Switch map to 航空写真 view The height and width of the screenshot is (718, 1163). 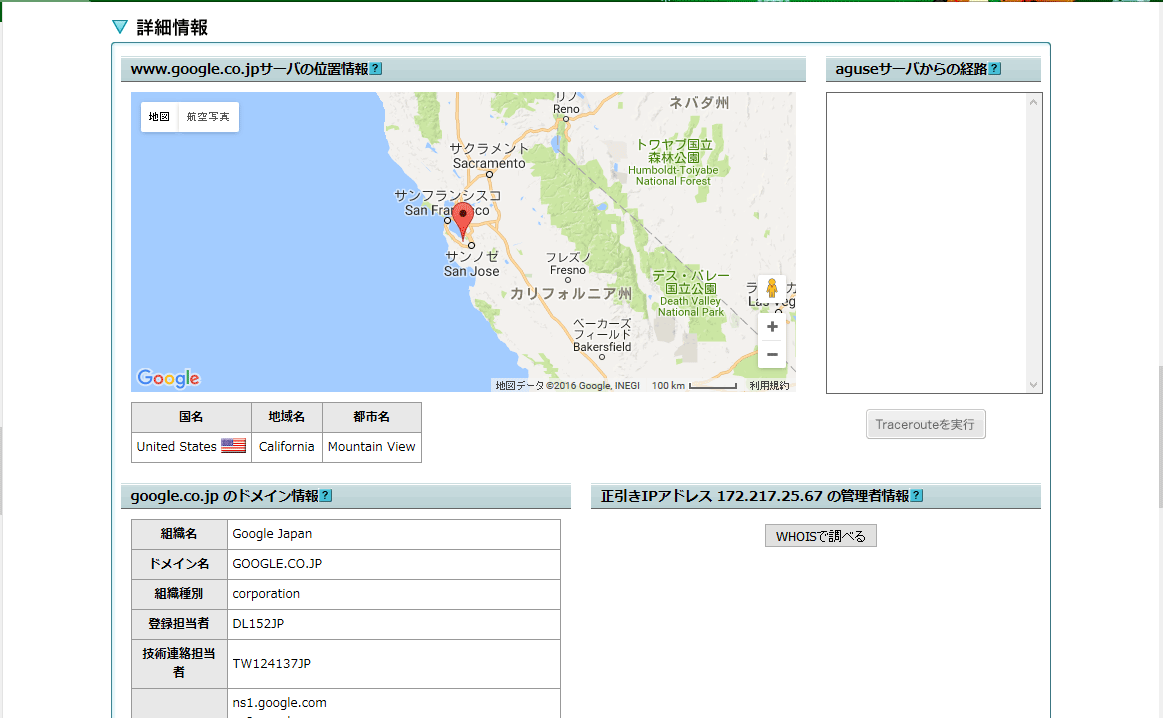pos(208,116)
